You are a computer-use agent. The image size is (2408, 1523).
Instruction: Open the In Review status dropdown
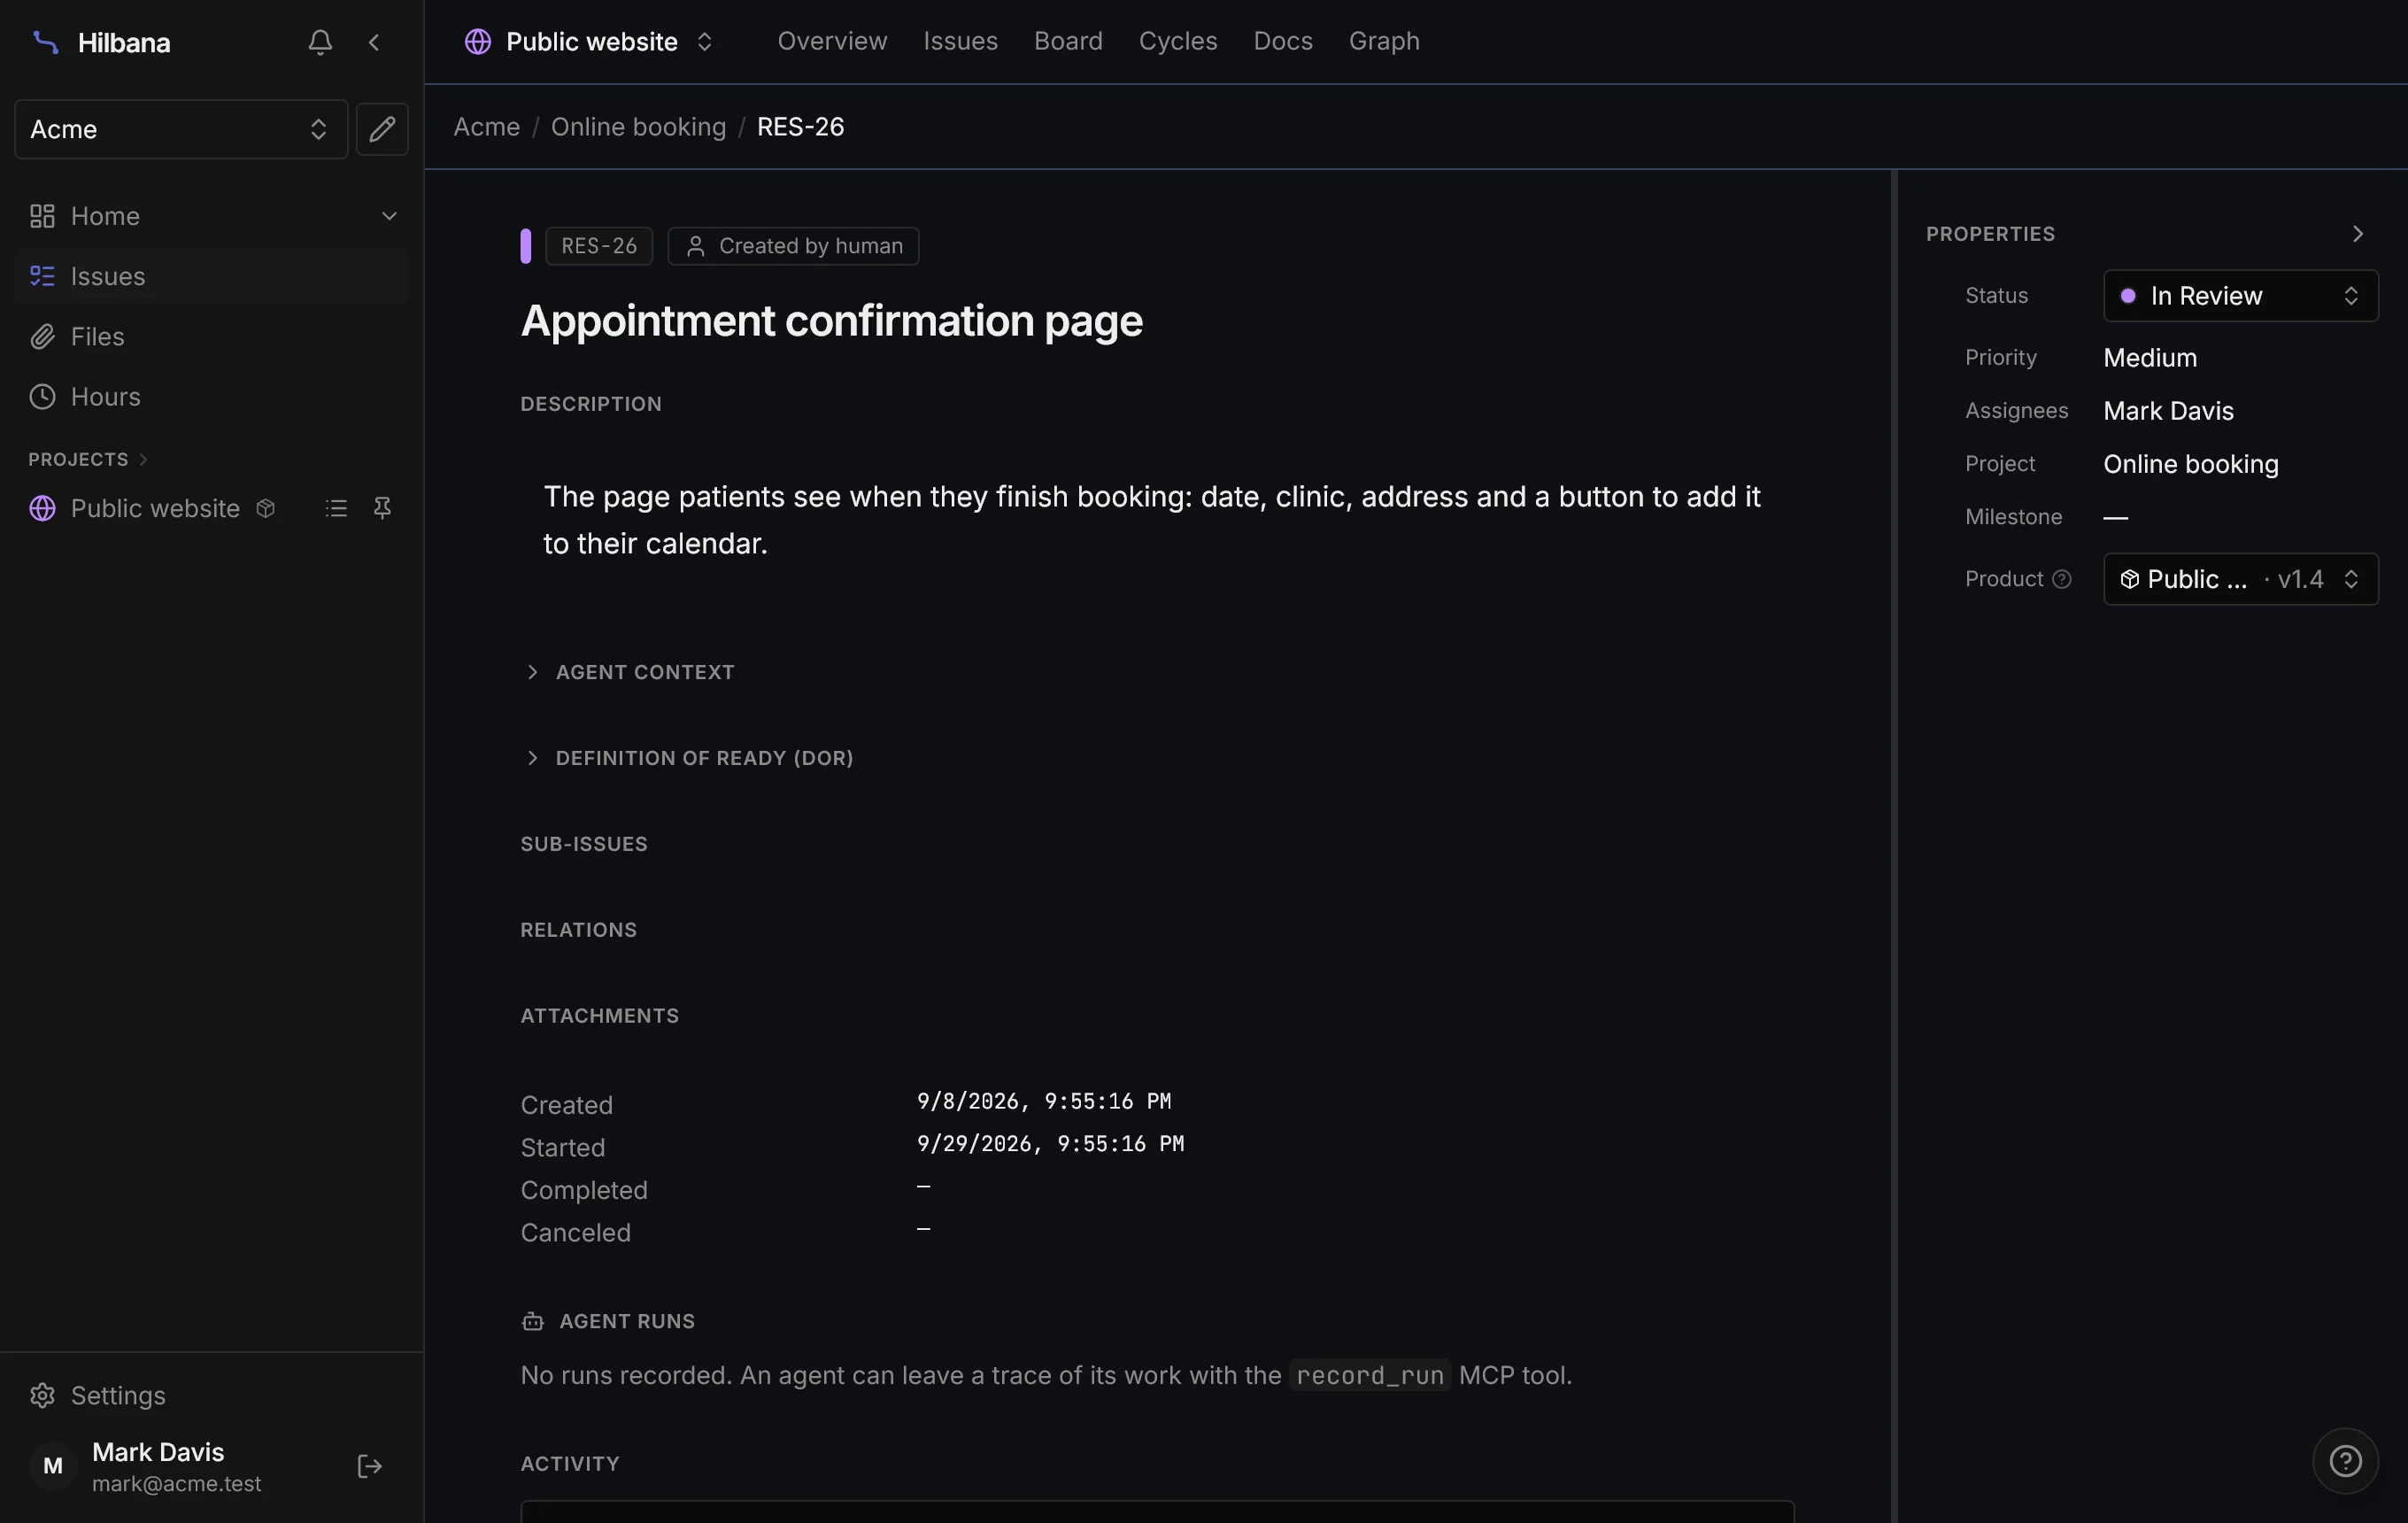point(2240,296)
